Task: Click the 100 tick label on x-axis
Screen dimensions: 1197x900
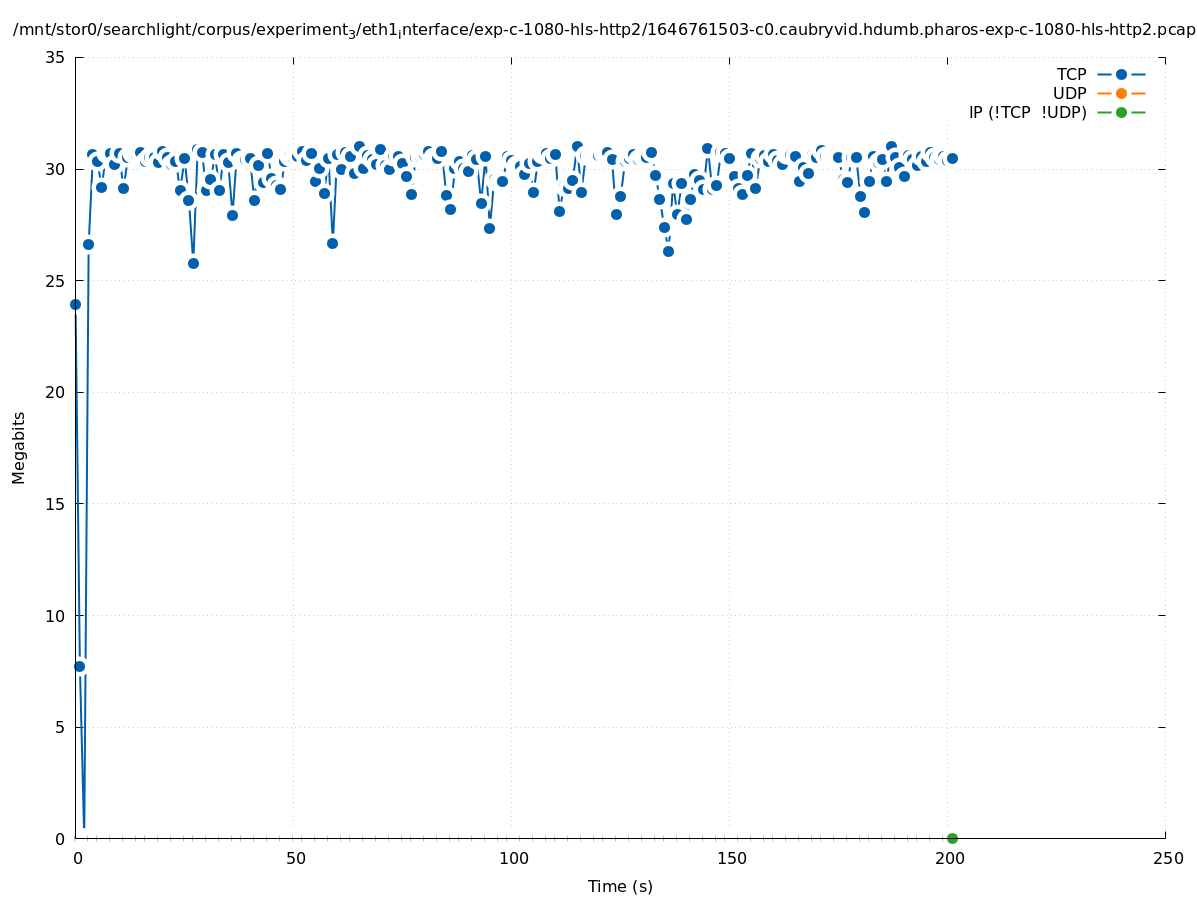Action: click(512, 859)
